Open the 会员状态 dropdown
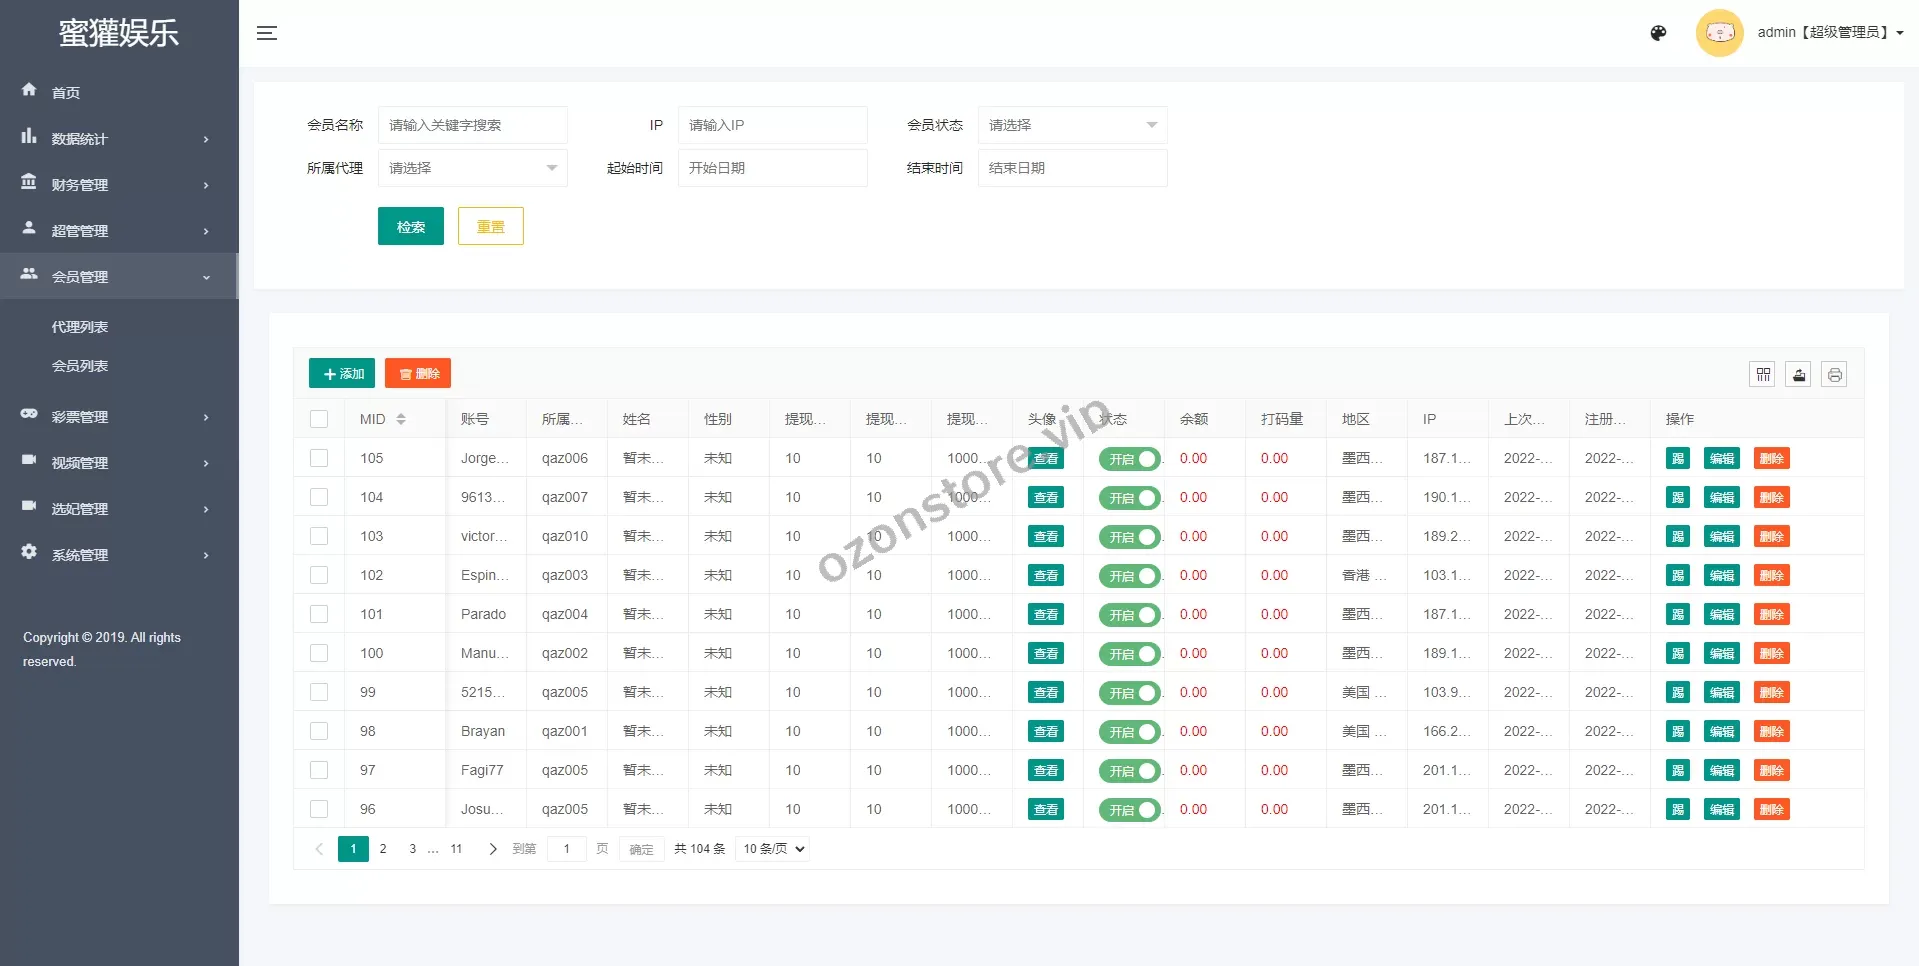The image size is (1919, 966). pos(1072,125)
